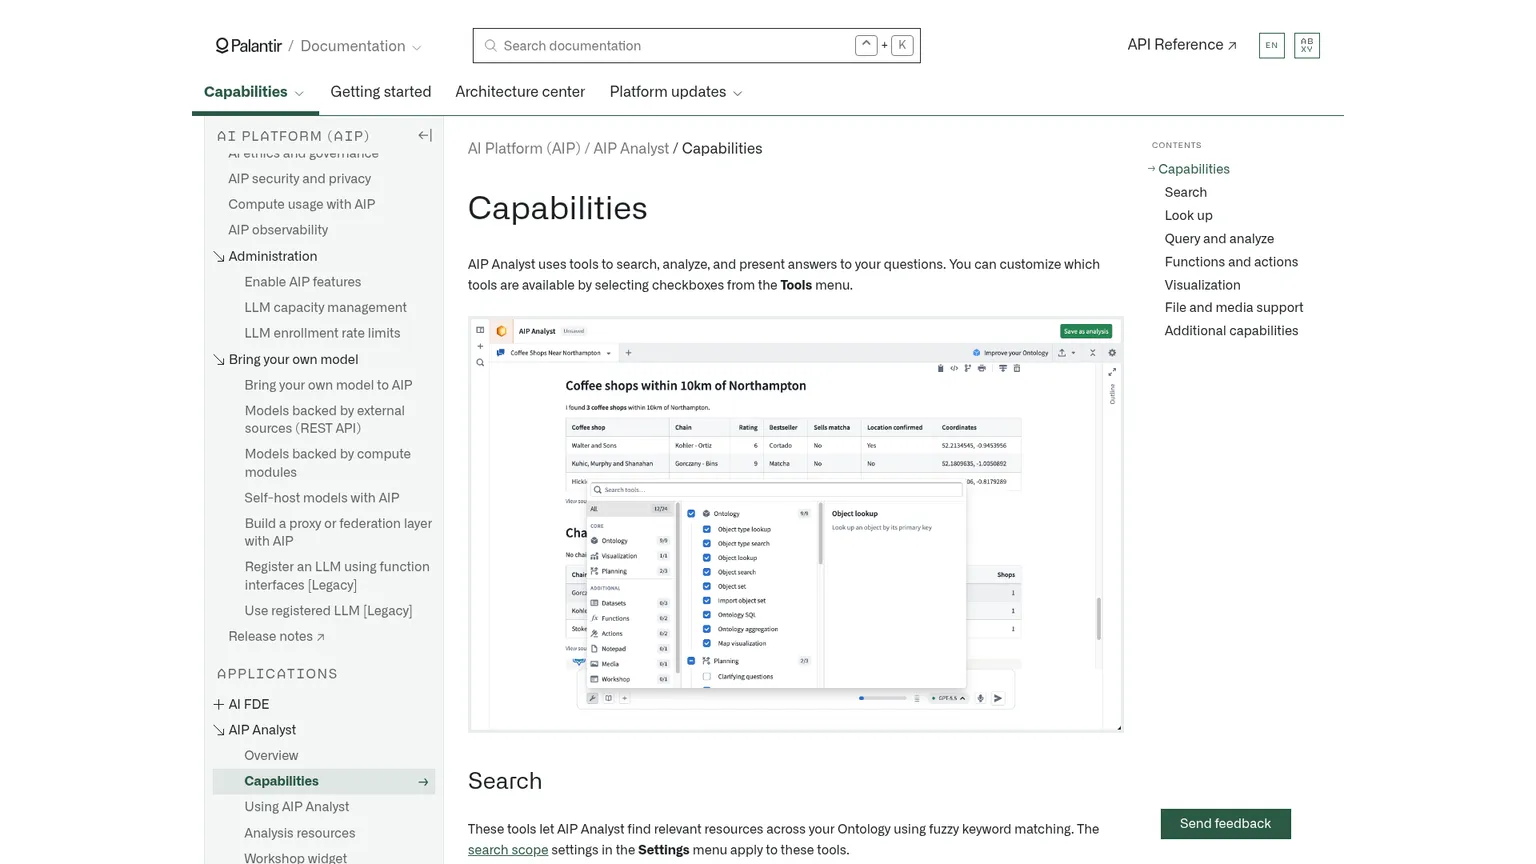Open Release notes external link in sidebar
The width and height of the screenshot is (1536, 864).
(276, 636)
